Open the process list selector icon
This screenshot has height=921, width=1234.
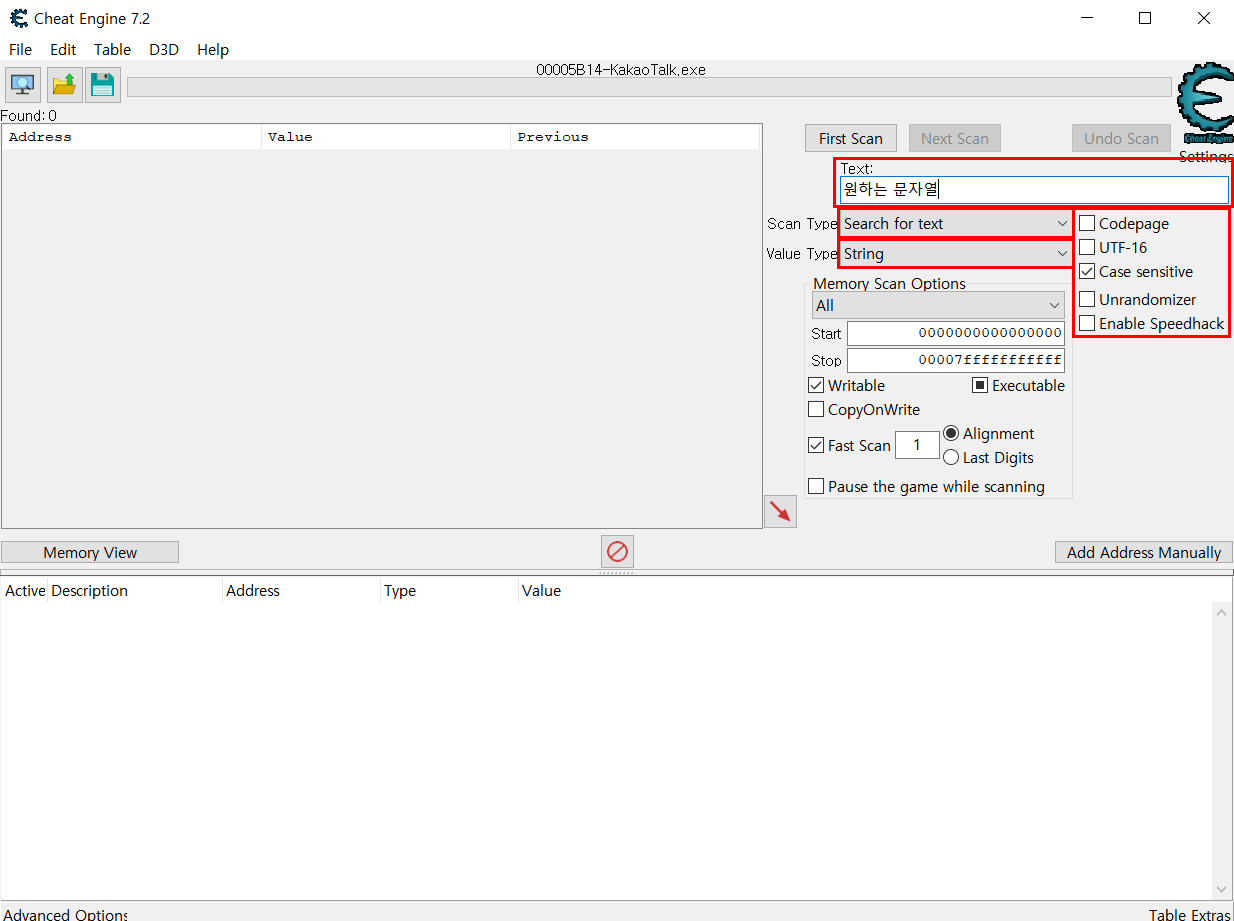(21, 85)
